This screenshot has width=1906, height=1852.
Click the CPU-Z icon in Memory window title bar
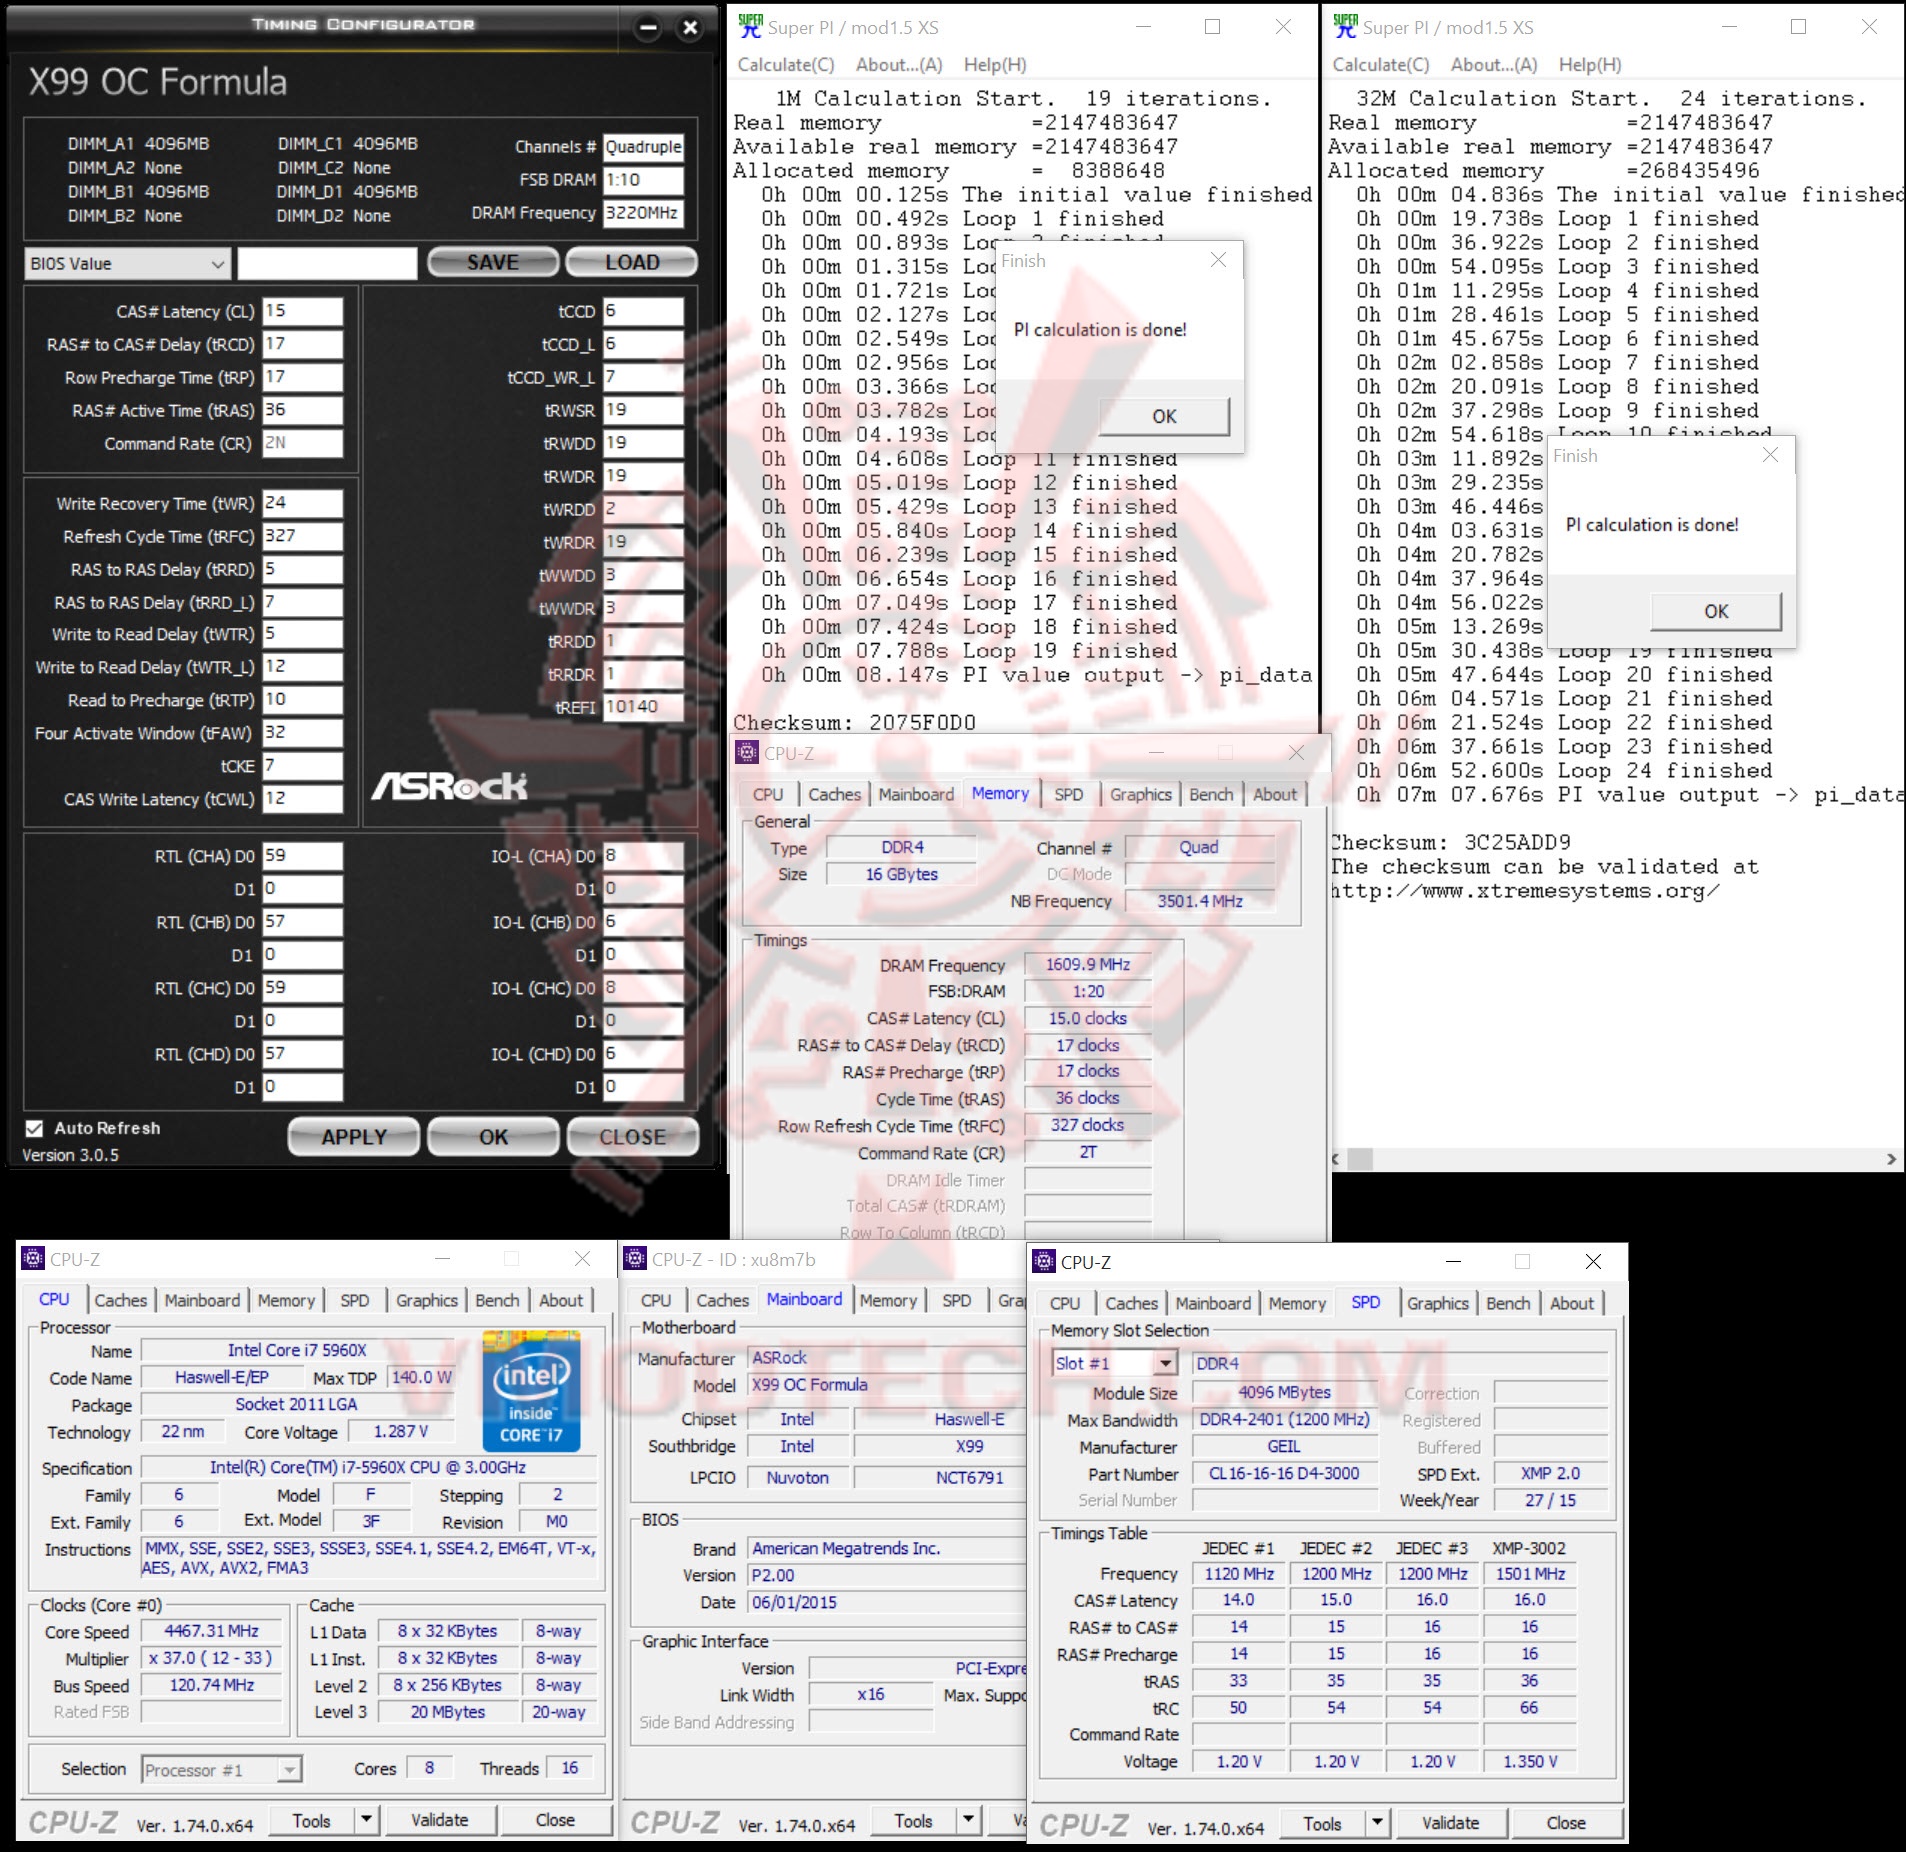(747, 753)
